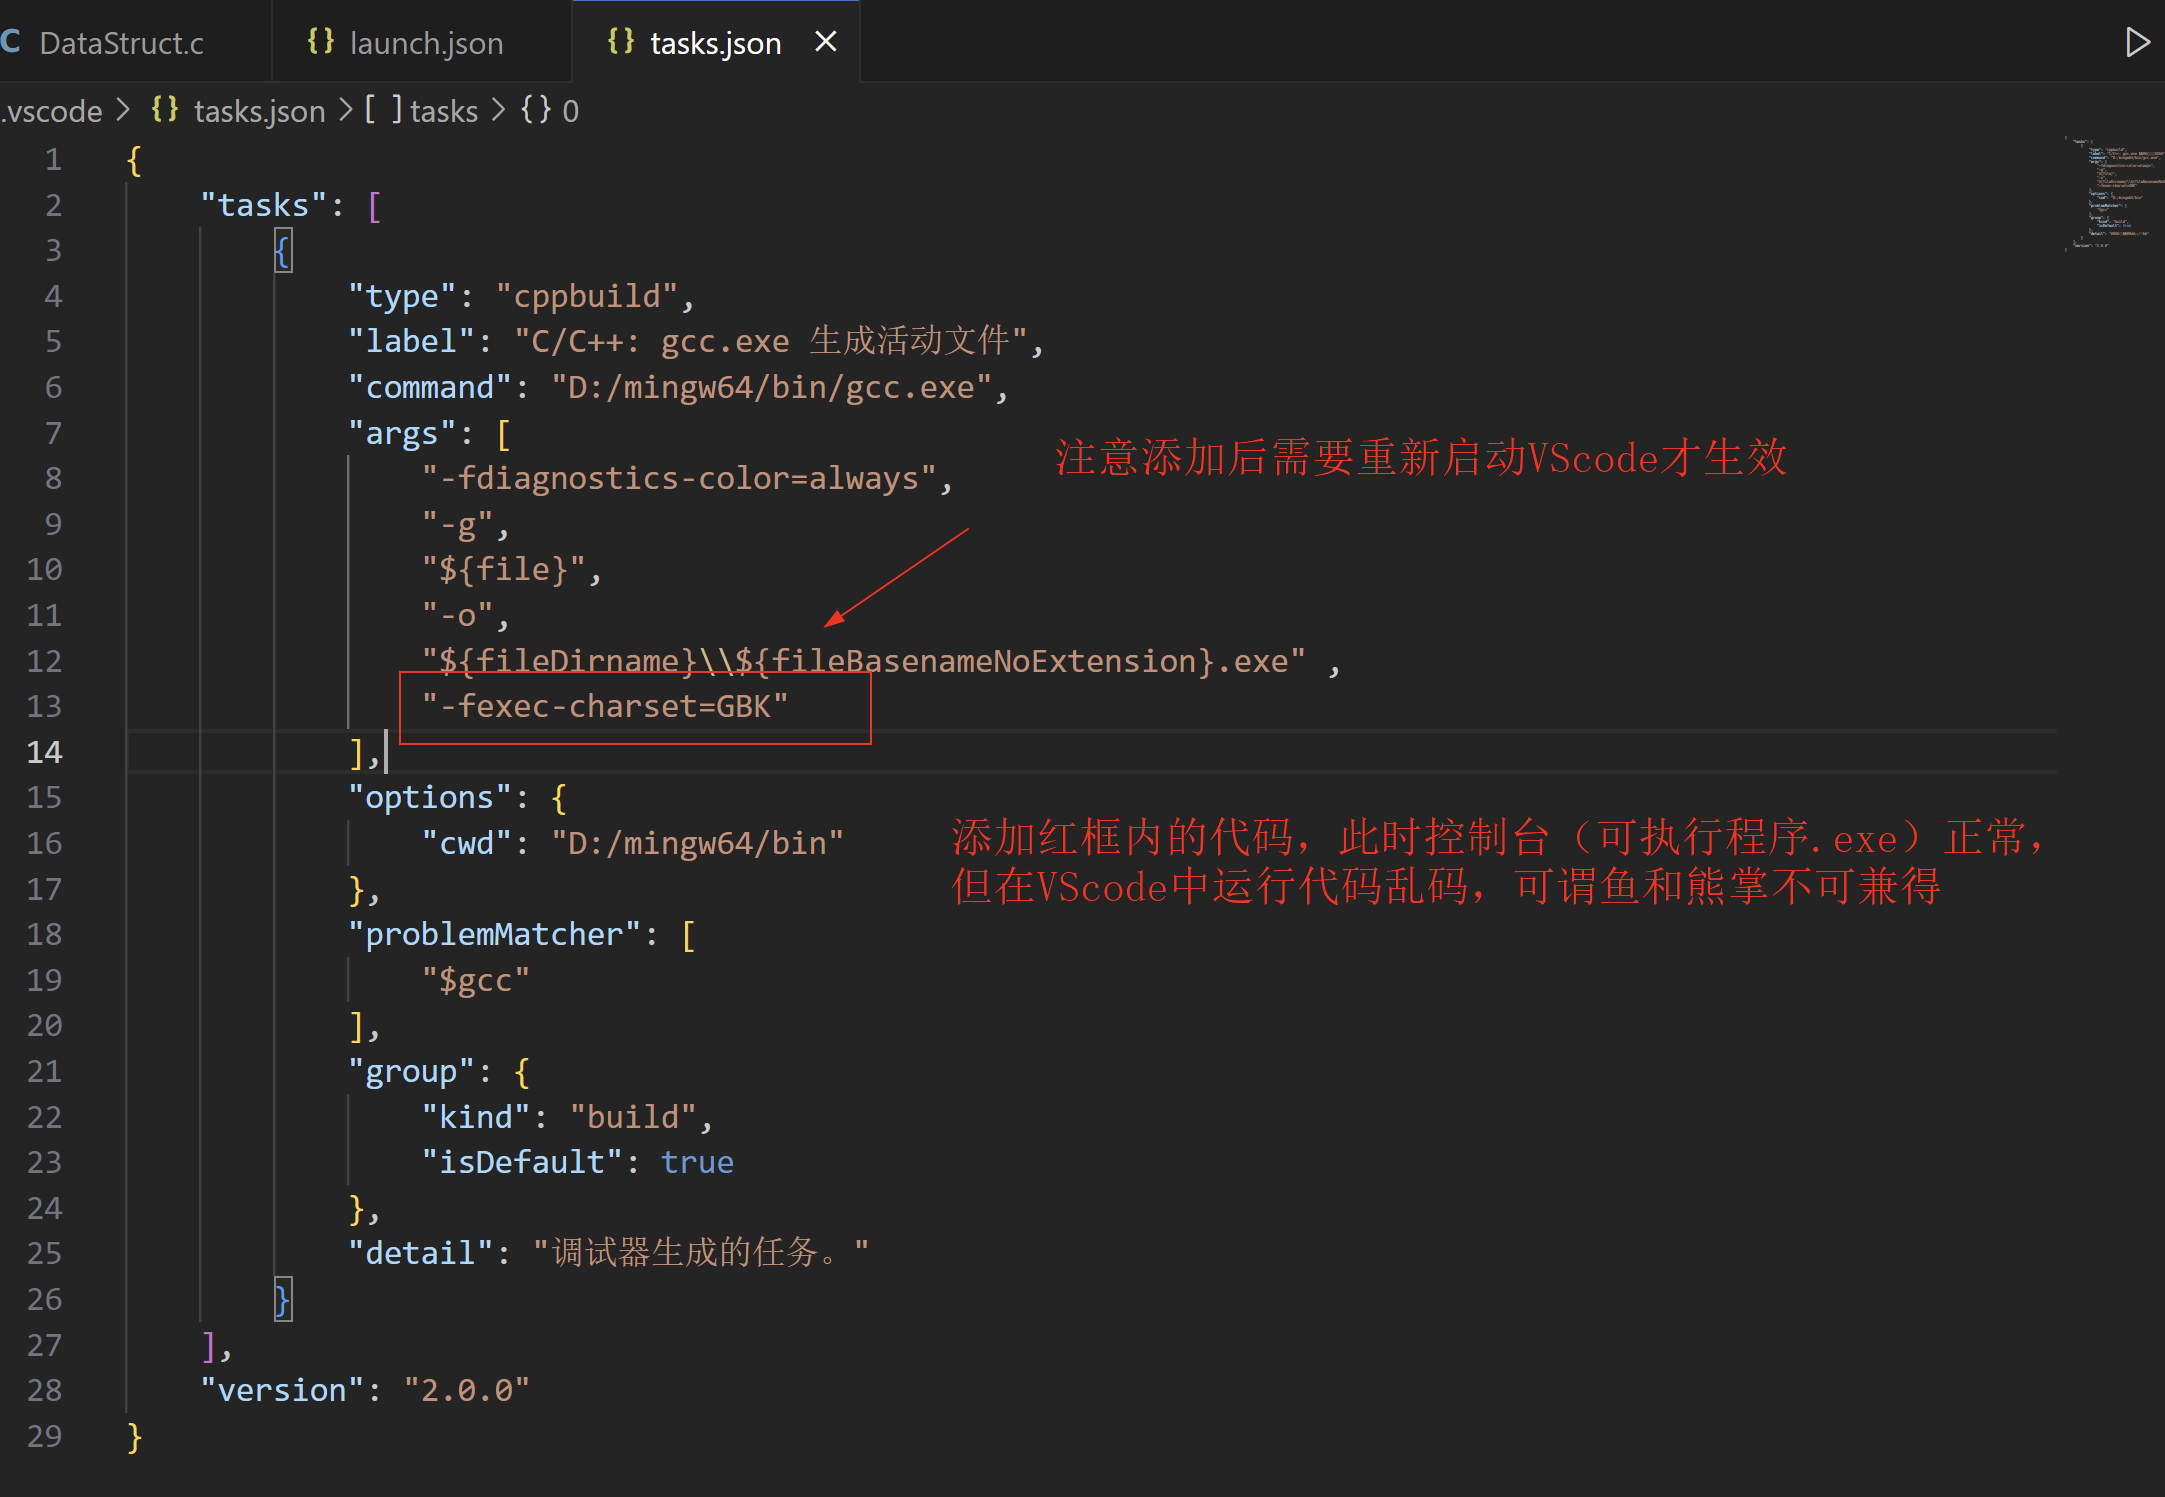Screen dimensions: 2165x1497
Task: Click the "-fexec-charset=GBK" argument
Action: point(605,706)
